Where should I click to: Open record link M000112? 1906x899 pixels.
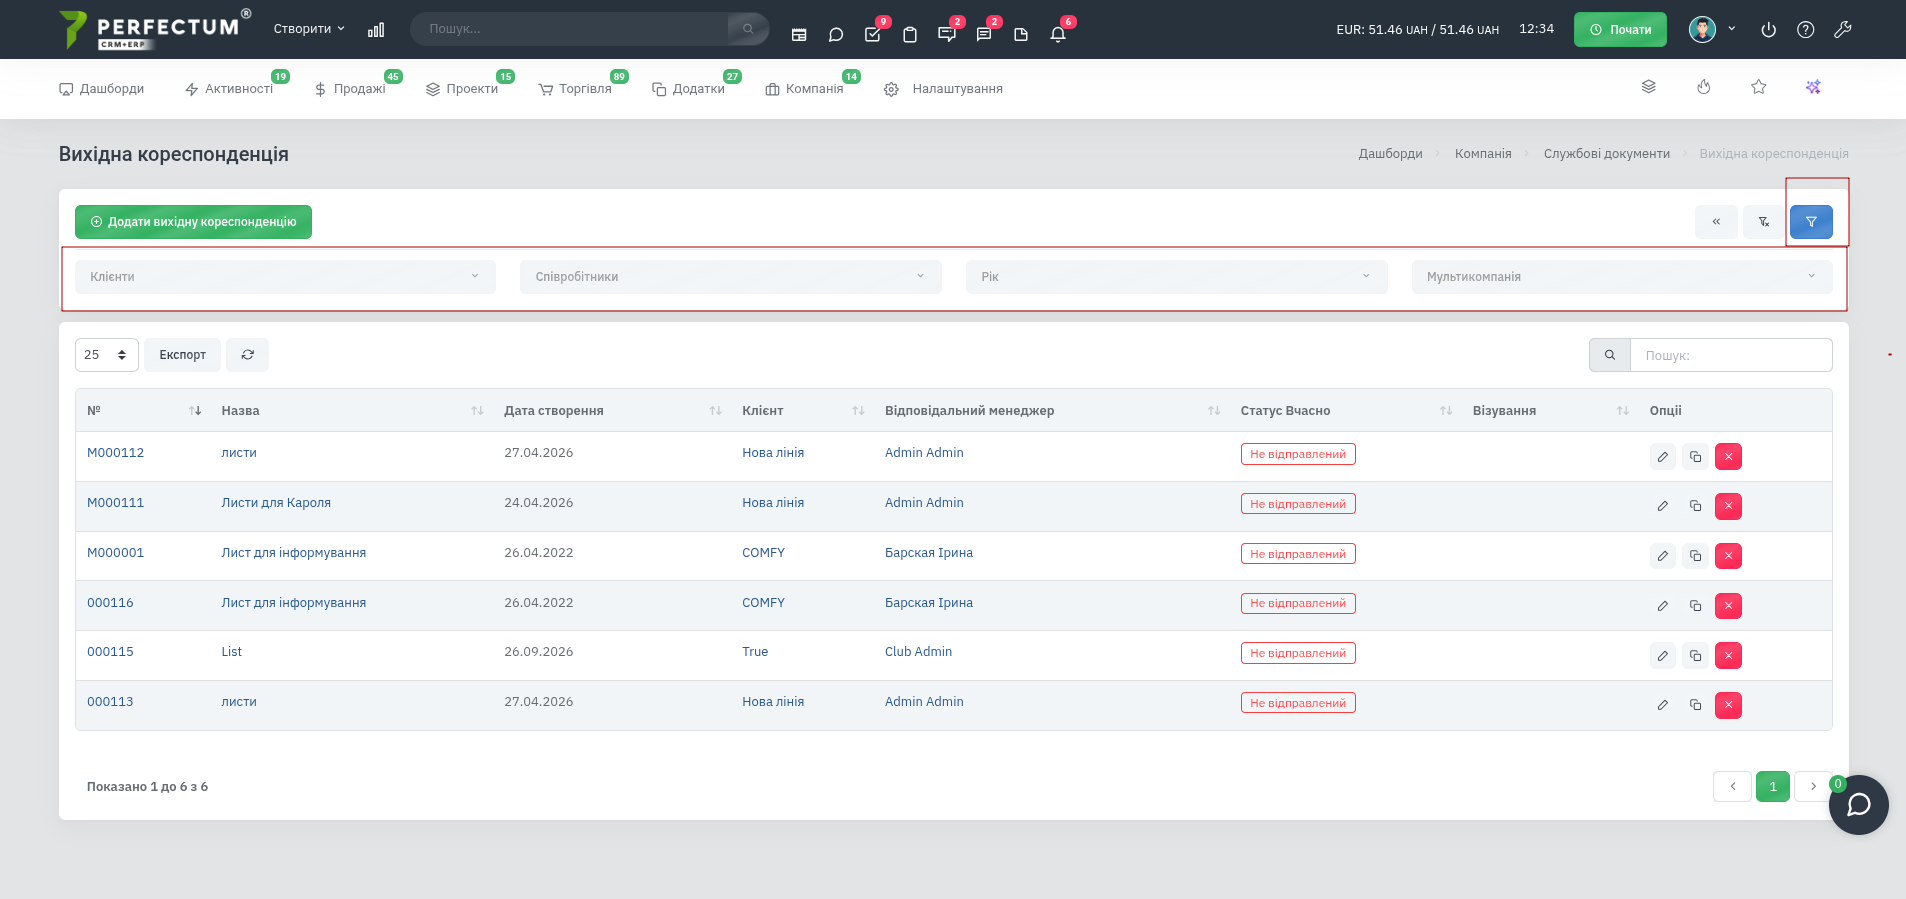click(x=115, y=453)
